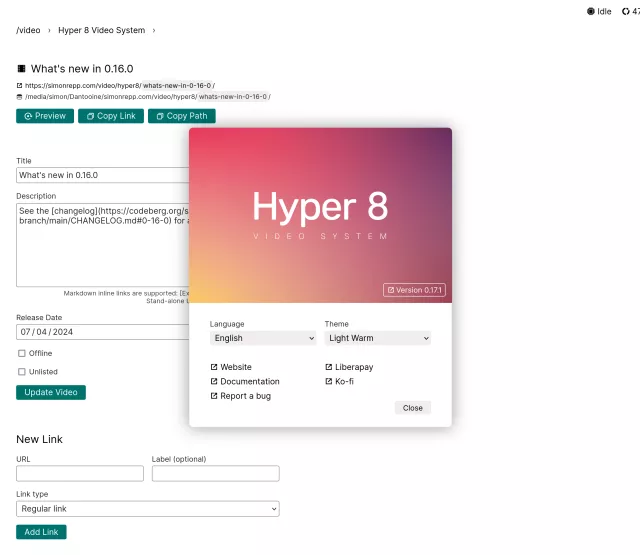
Task: Click the Idle status indicator icon
Action: click(x=590, y=12)
